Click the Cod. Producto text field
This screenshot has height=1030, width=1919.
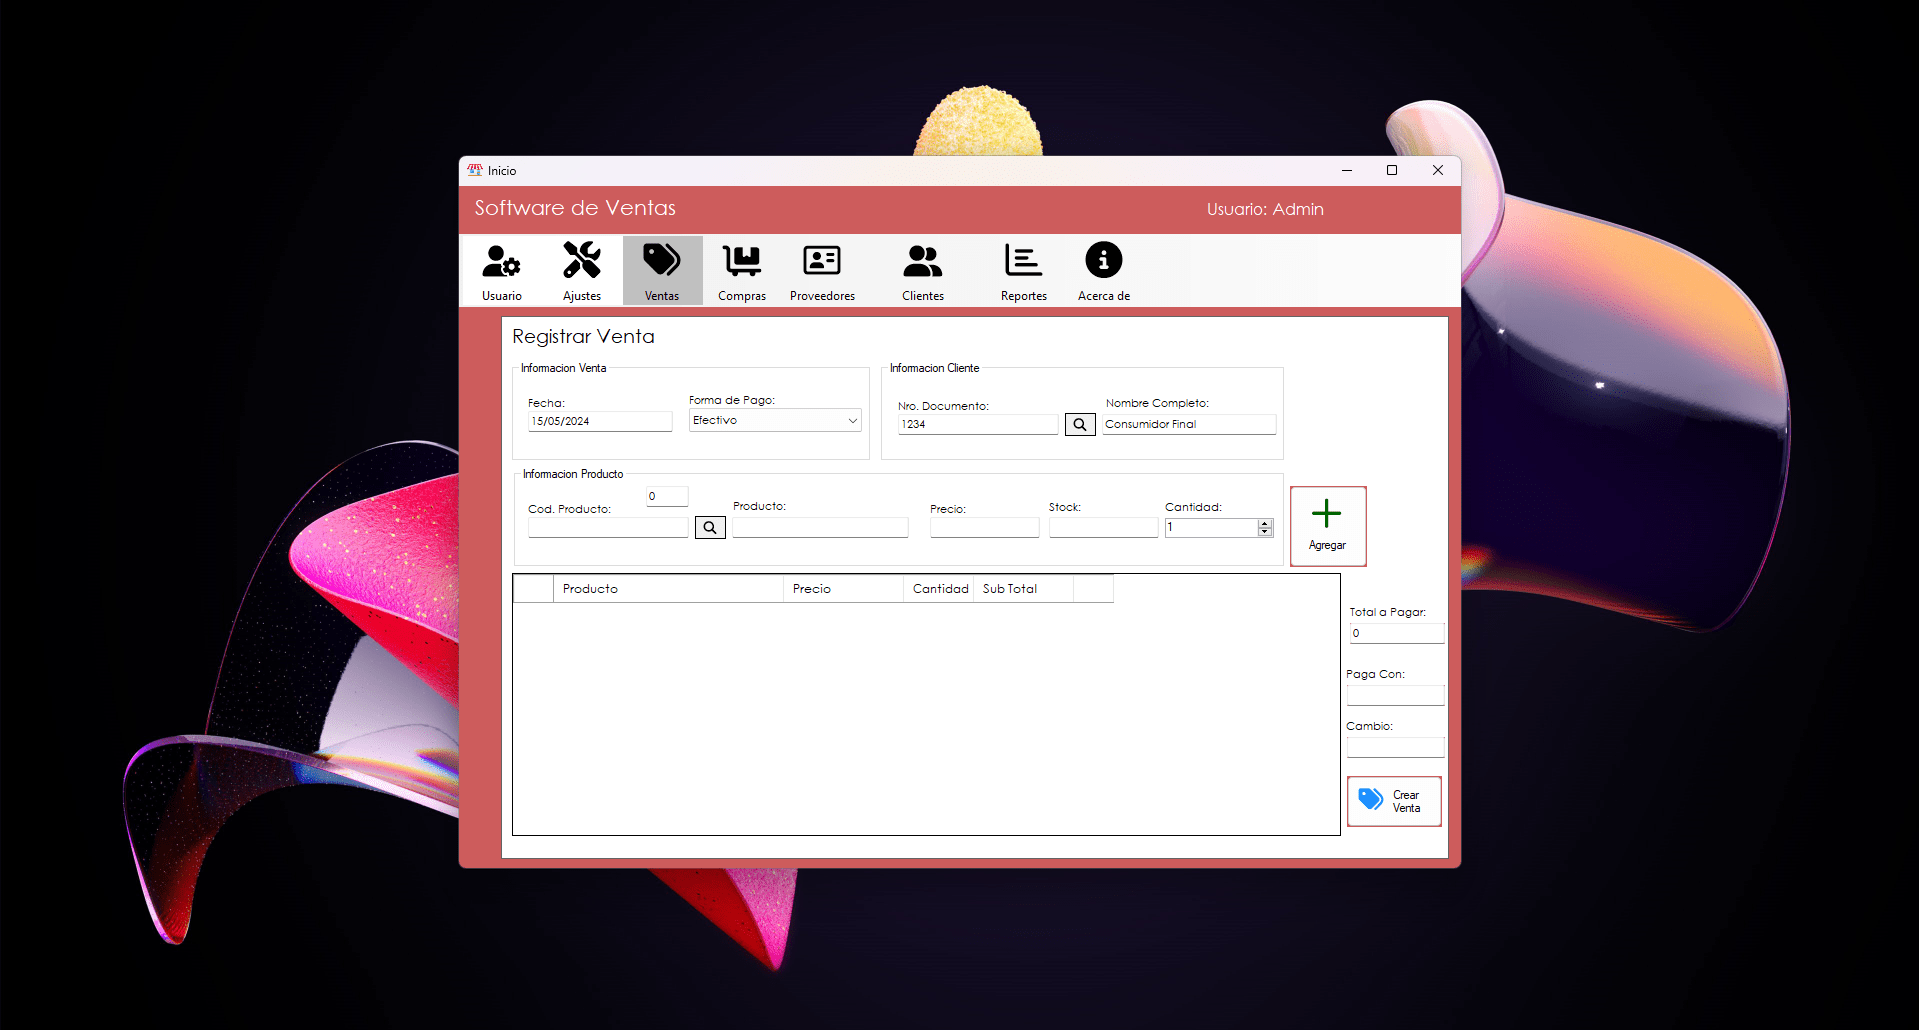coord(608,528)
